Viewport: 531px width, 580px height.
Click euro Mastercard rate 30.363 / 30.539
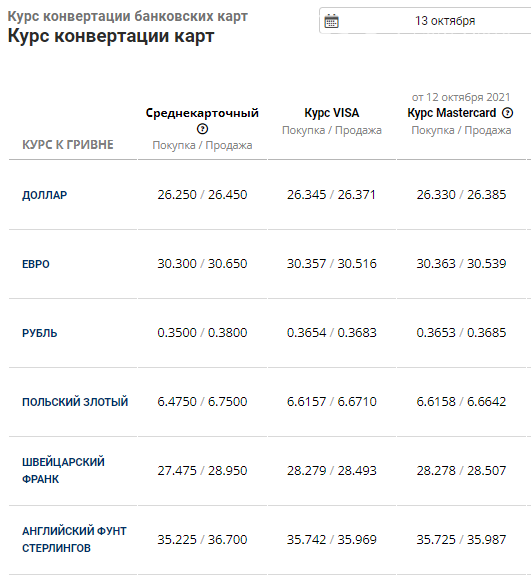point(461,264)
